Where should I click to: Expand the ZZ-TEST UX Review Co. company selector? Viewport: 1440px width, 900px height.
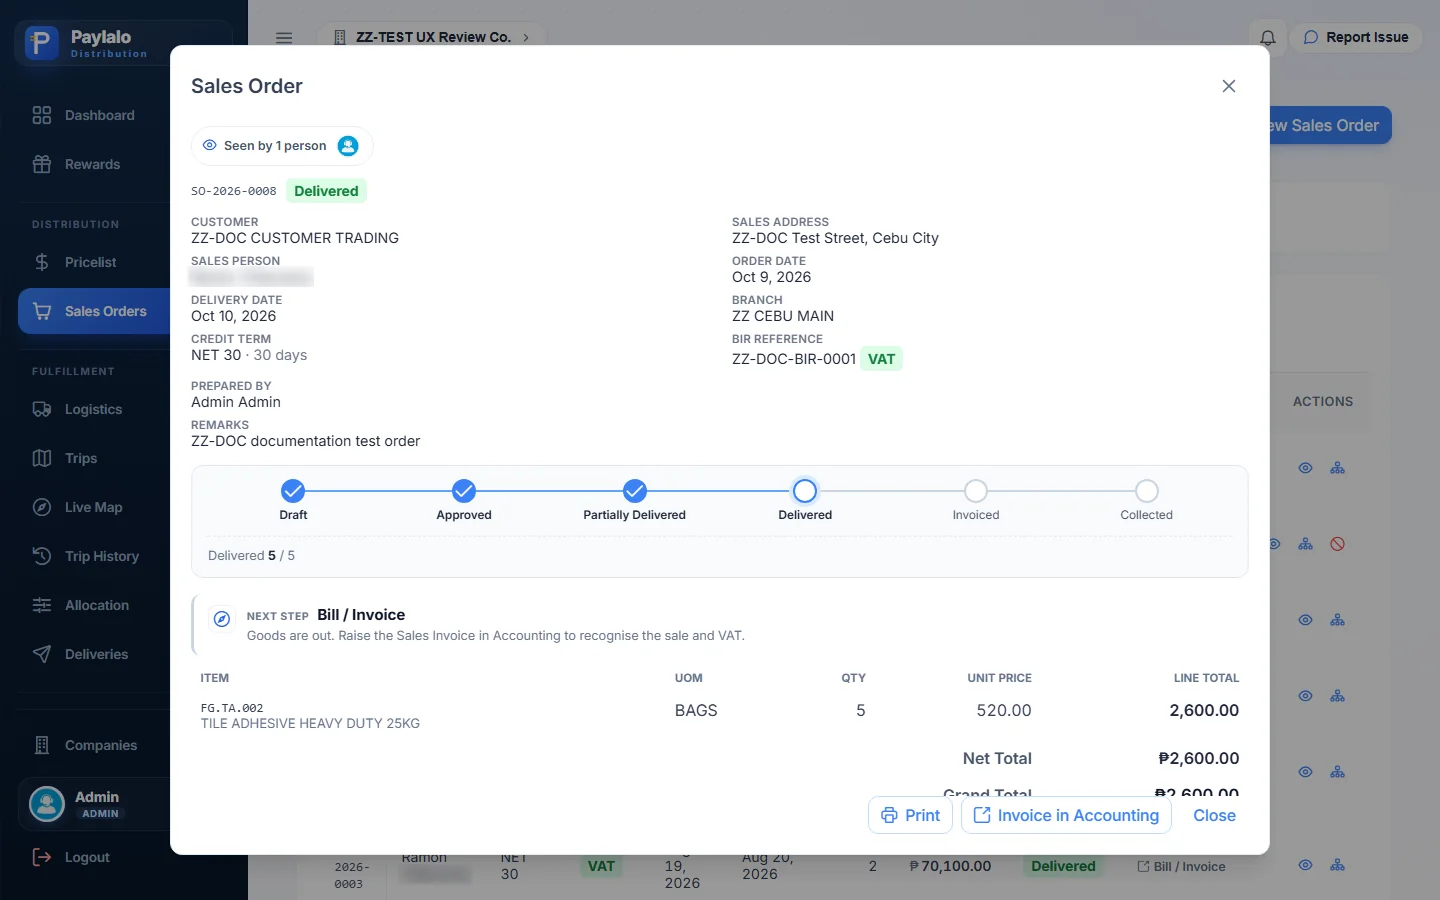(x=432, y=37)
